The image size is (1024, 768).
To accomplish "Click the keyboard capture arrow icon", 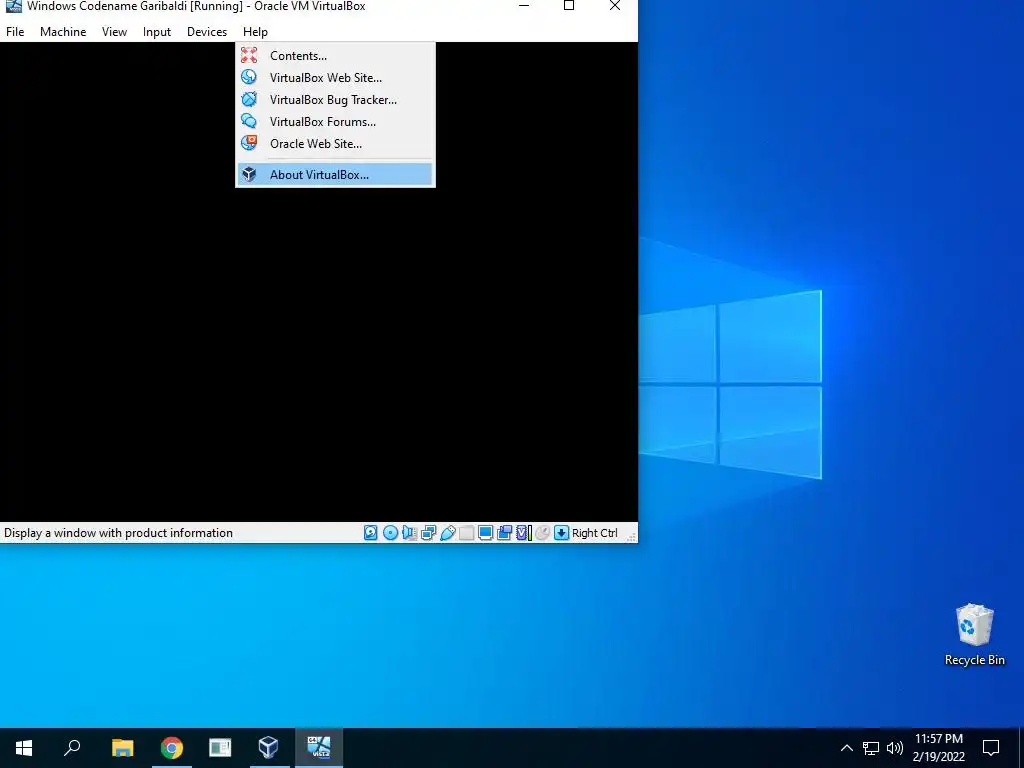I will [x=561, y=533].
